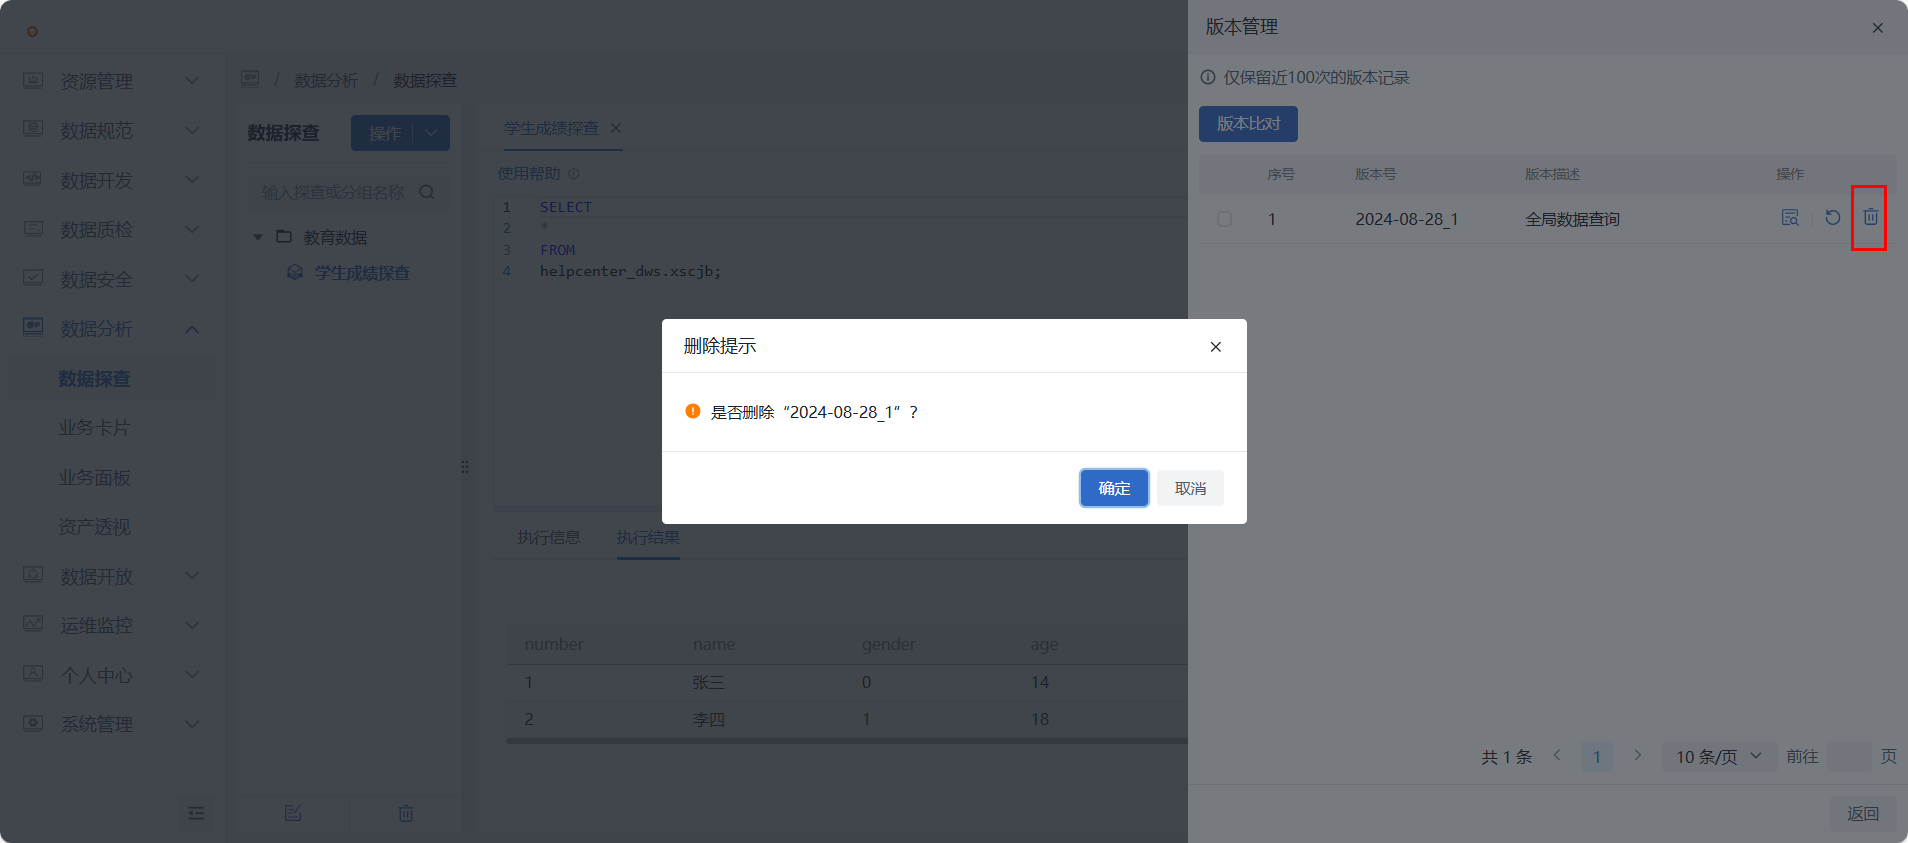Tick the checkbox for version 2024-08-28_1
Viewport: 1908px width, 843px height.
(x=1224, y=219)
